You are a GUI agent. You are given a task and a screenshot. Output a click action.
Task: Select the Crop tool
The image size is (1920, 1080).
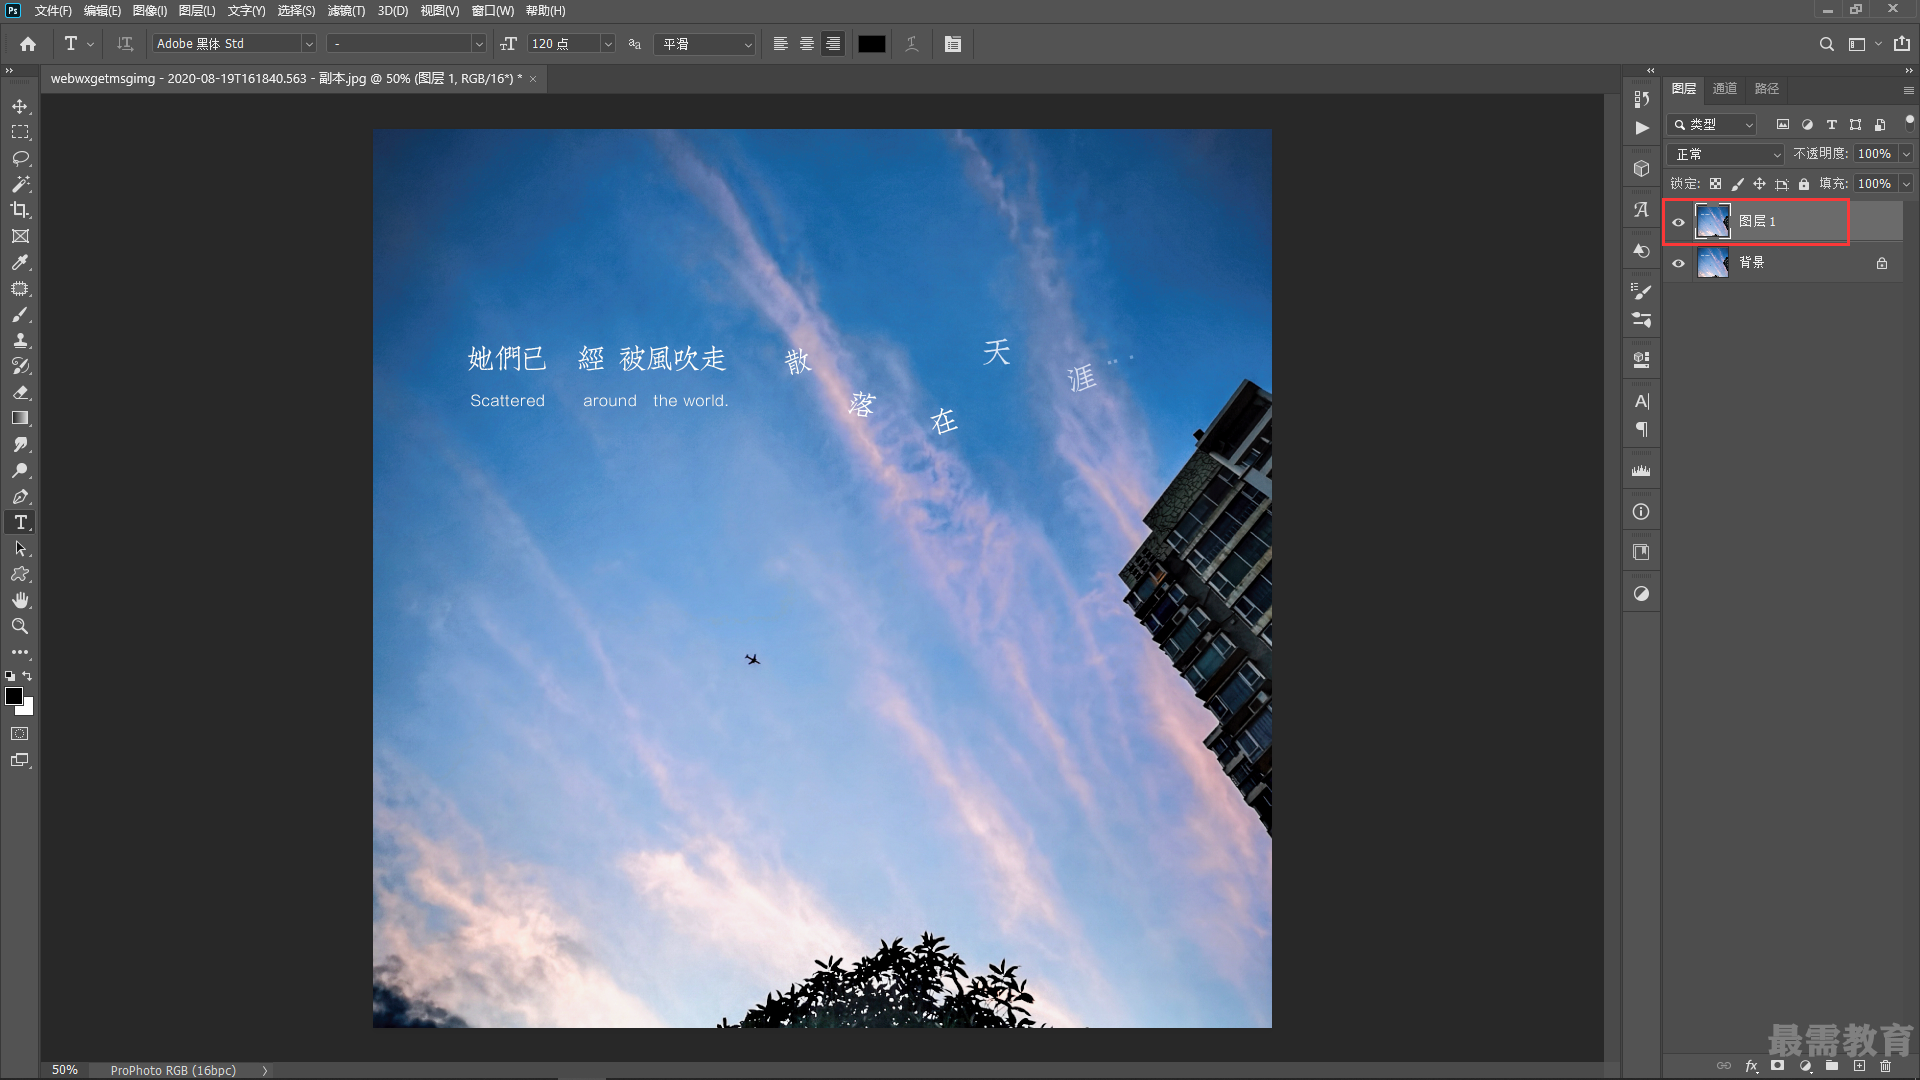coord(20,210)
